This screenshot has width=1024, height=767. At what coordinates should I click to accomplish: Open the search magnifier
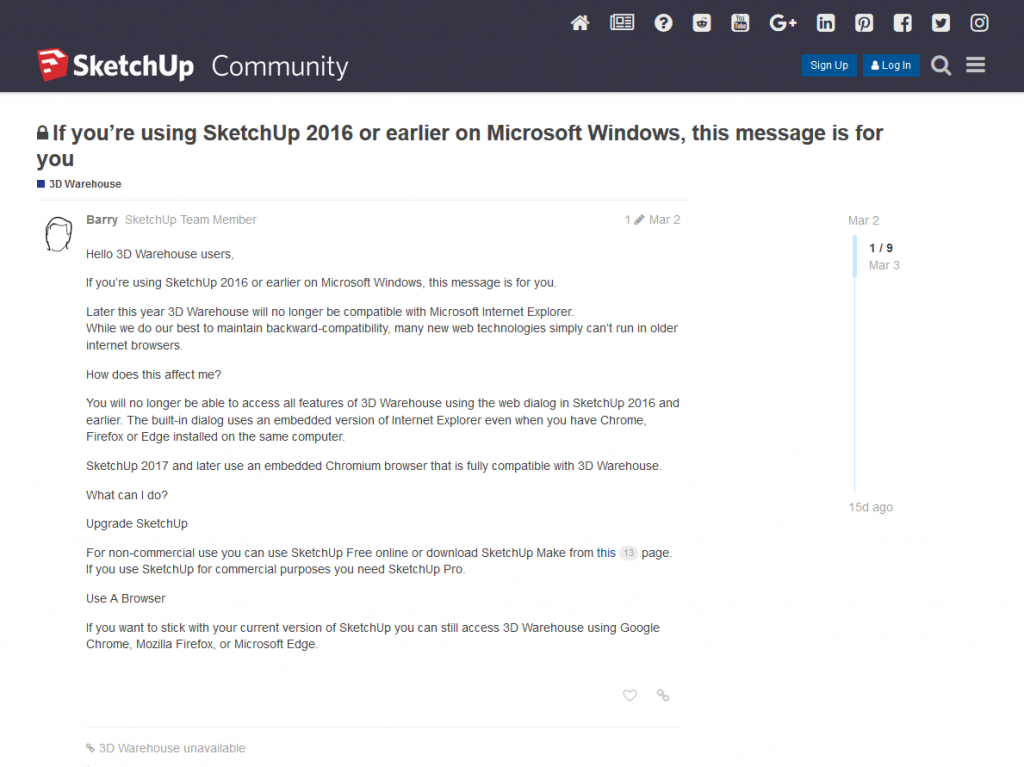click(x=941, y=66)
